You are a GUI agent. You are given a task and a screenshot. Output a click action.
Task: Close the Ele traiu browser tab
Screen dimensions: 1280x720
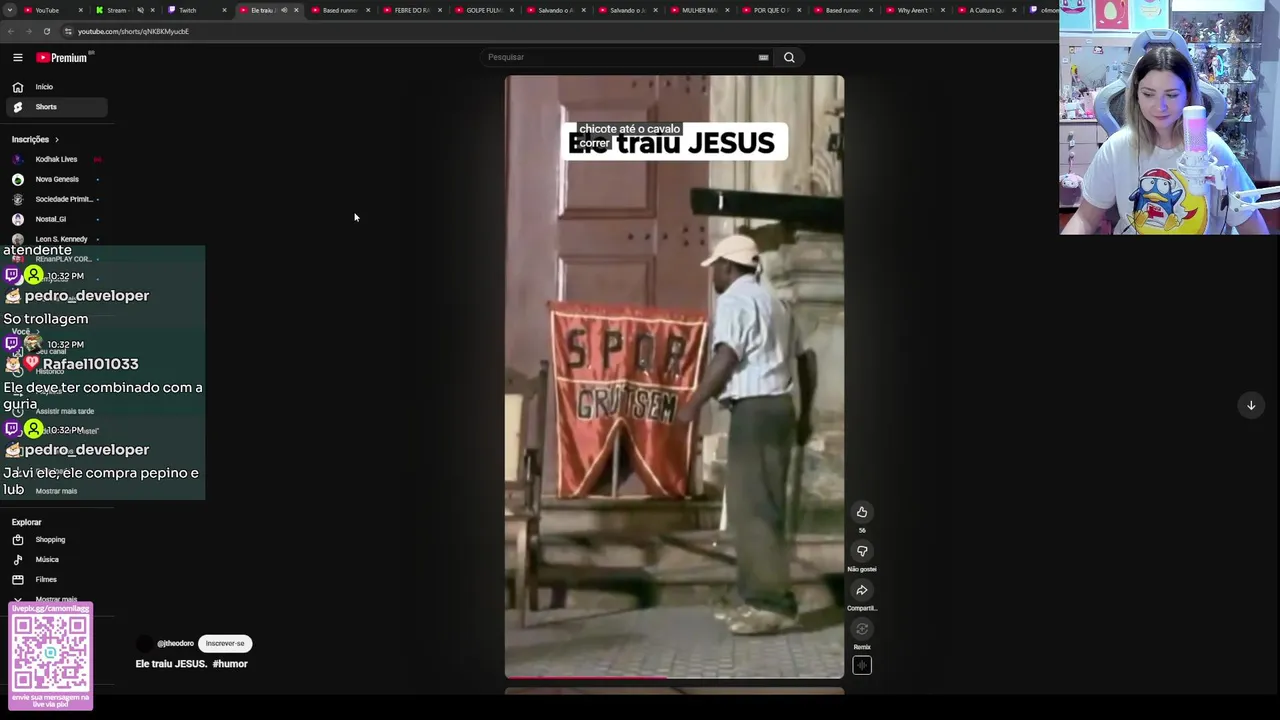[x=296, y=10]
